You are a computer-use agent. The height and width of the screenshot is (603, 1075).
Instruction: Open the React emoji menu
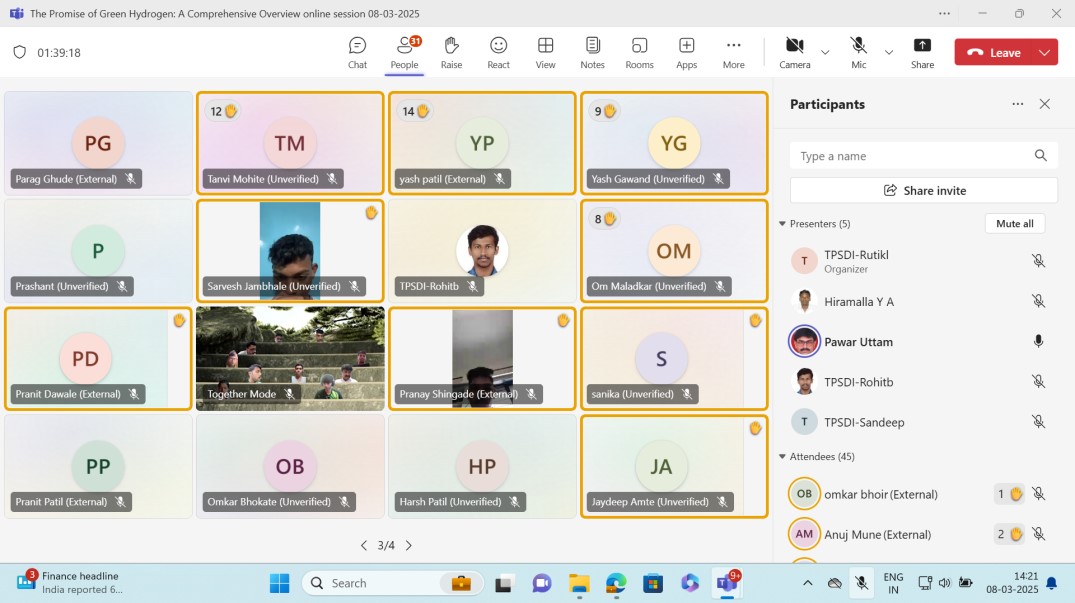coord(498,52)
